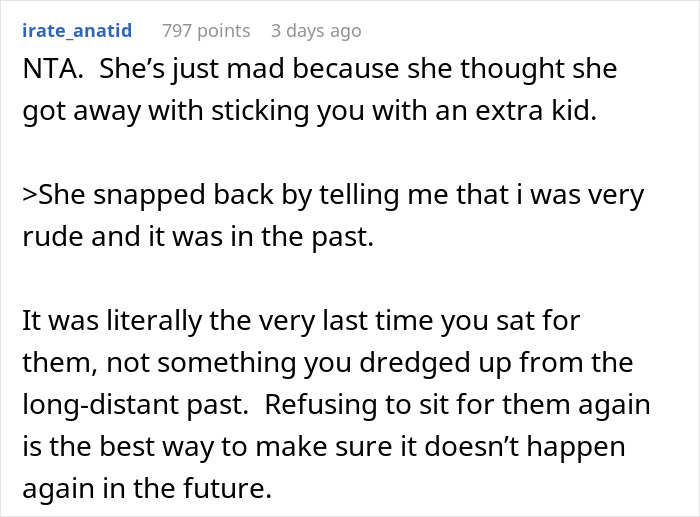Click the quote marker ">" before "She snapped"
The height and width of the screenshot is (517, 700).
(x=28, y=194)
